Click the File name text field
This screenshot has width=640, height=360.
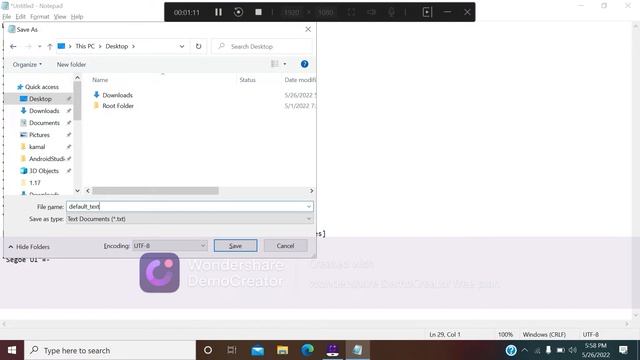pos(186,207)
